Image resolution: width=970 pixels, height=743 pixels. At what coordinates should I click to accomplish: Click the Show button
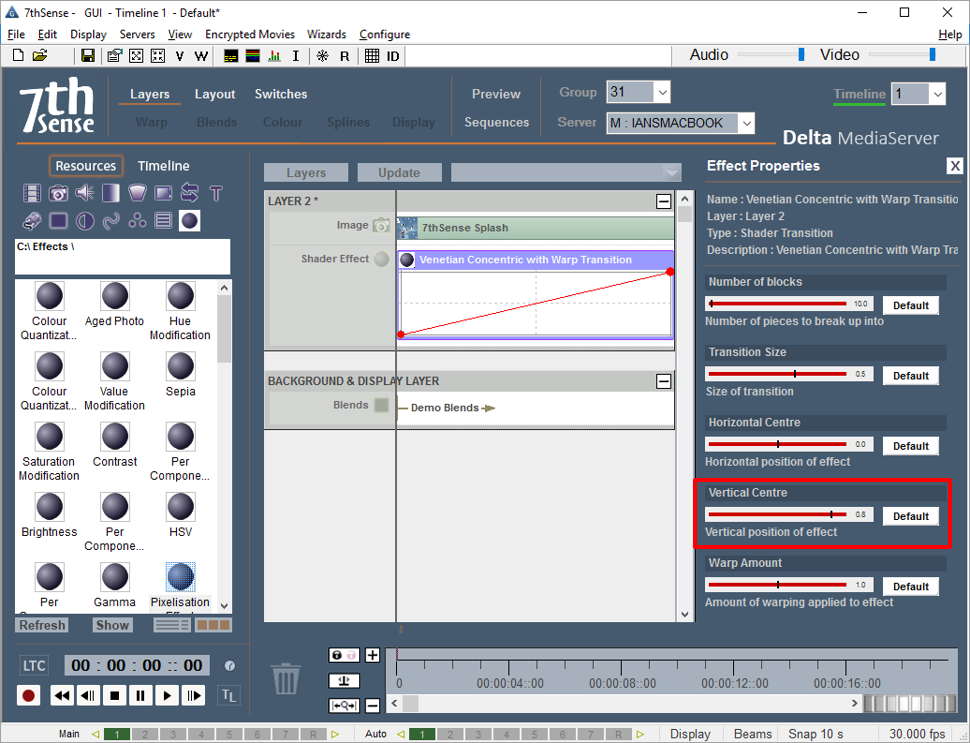[x=112, y=625]
